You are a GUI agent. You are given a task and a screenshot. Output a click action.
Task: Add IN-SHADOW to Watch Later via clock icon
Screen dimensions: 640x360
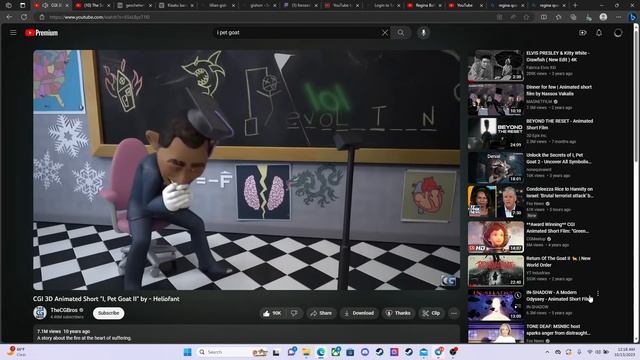click(x=518, y=296)
